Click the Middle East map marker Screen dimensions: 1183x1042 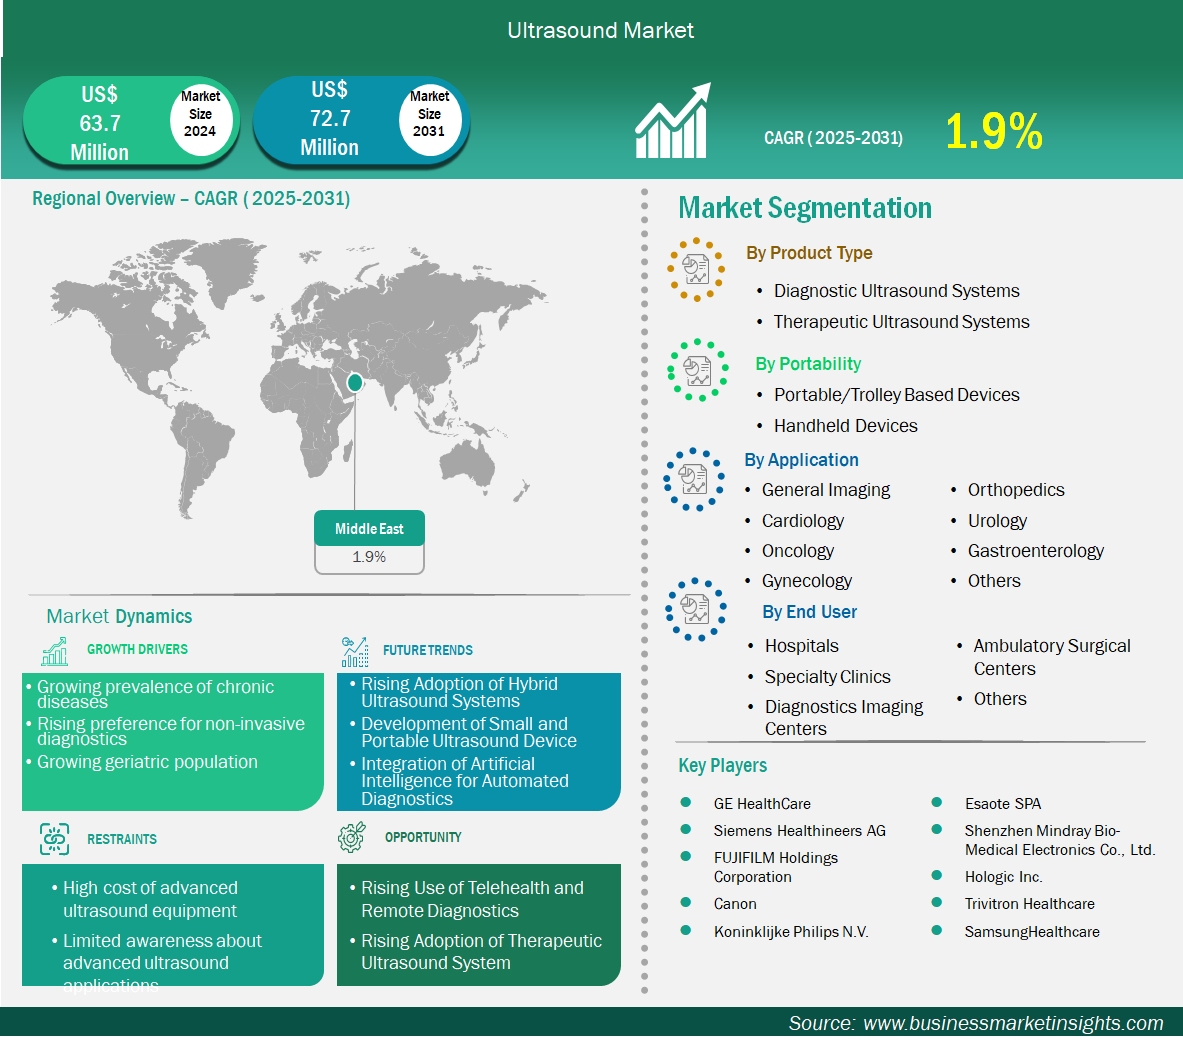tap(354, 383)
